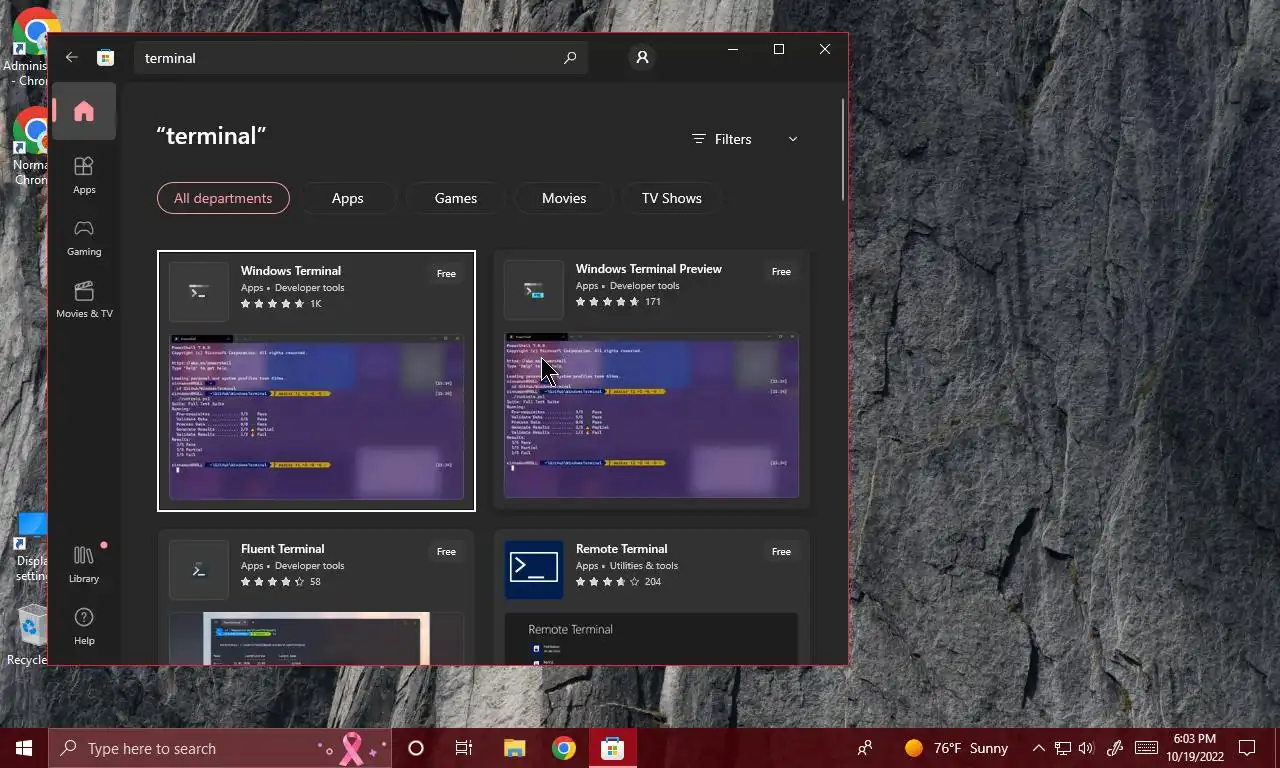Open Movies & TV section in sidebar
The width and height of the screenshot is (1280, 768).
[x=84, y=300]
